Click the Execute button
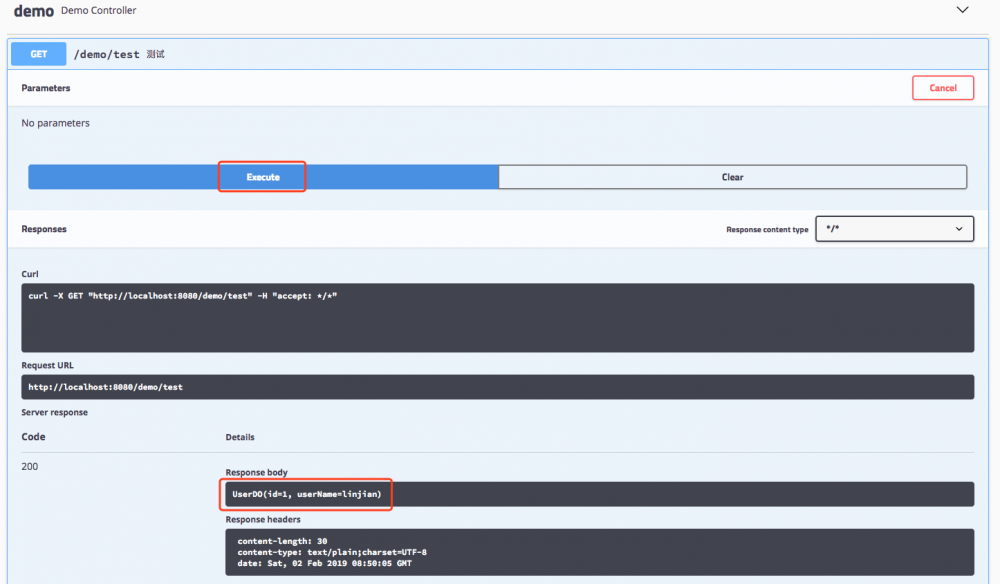This screenshot has height=584, width=1000. tap(262, 176)
